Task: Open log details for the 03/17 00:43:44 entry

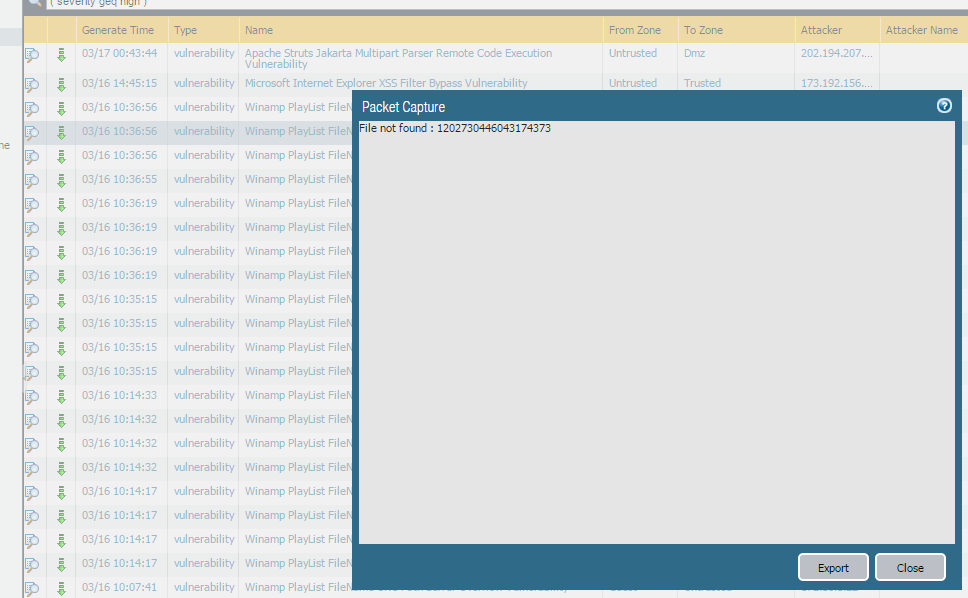Action: tap(32, 54)
